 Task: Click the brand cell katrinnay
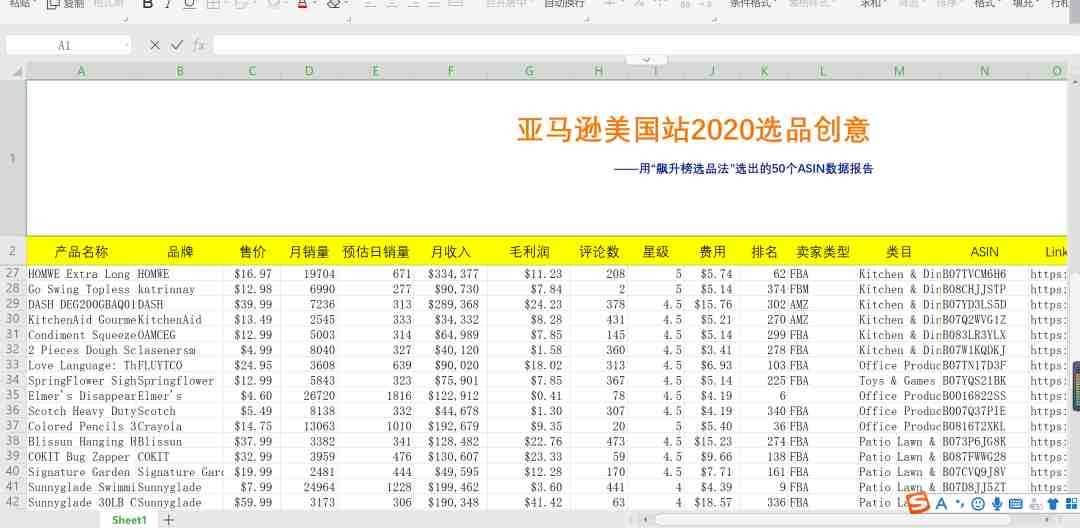coord(180,289)
